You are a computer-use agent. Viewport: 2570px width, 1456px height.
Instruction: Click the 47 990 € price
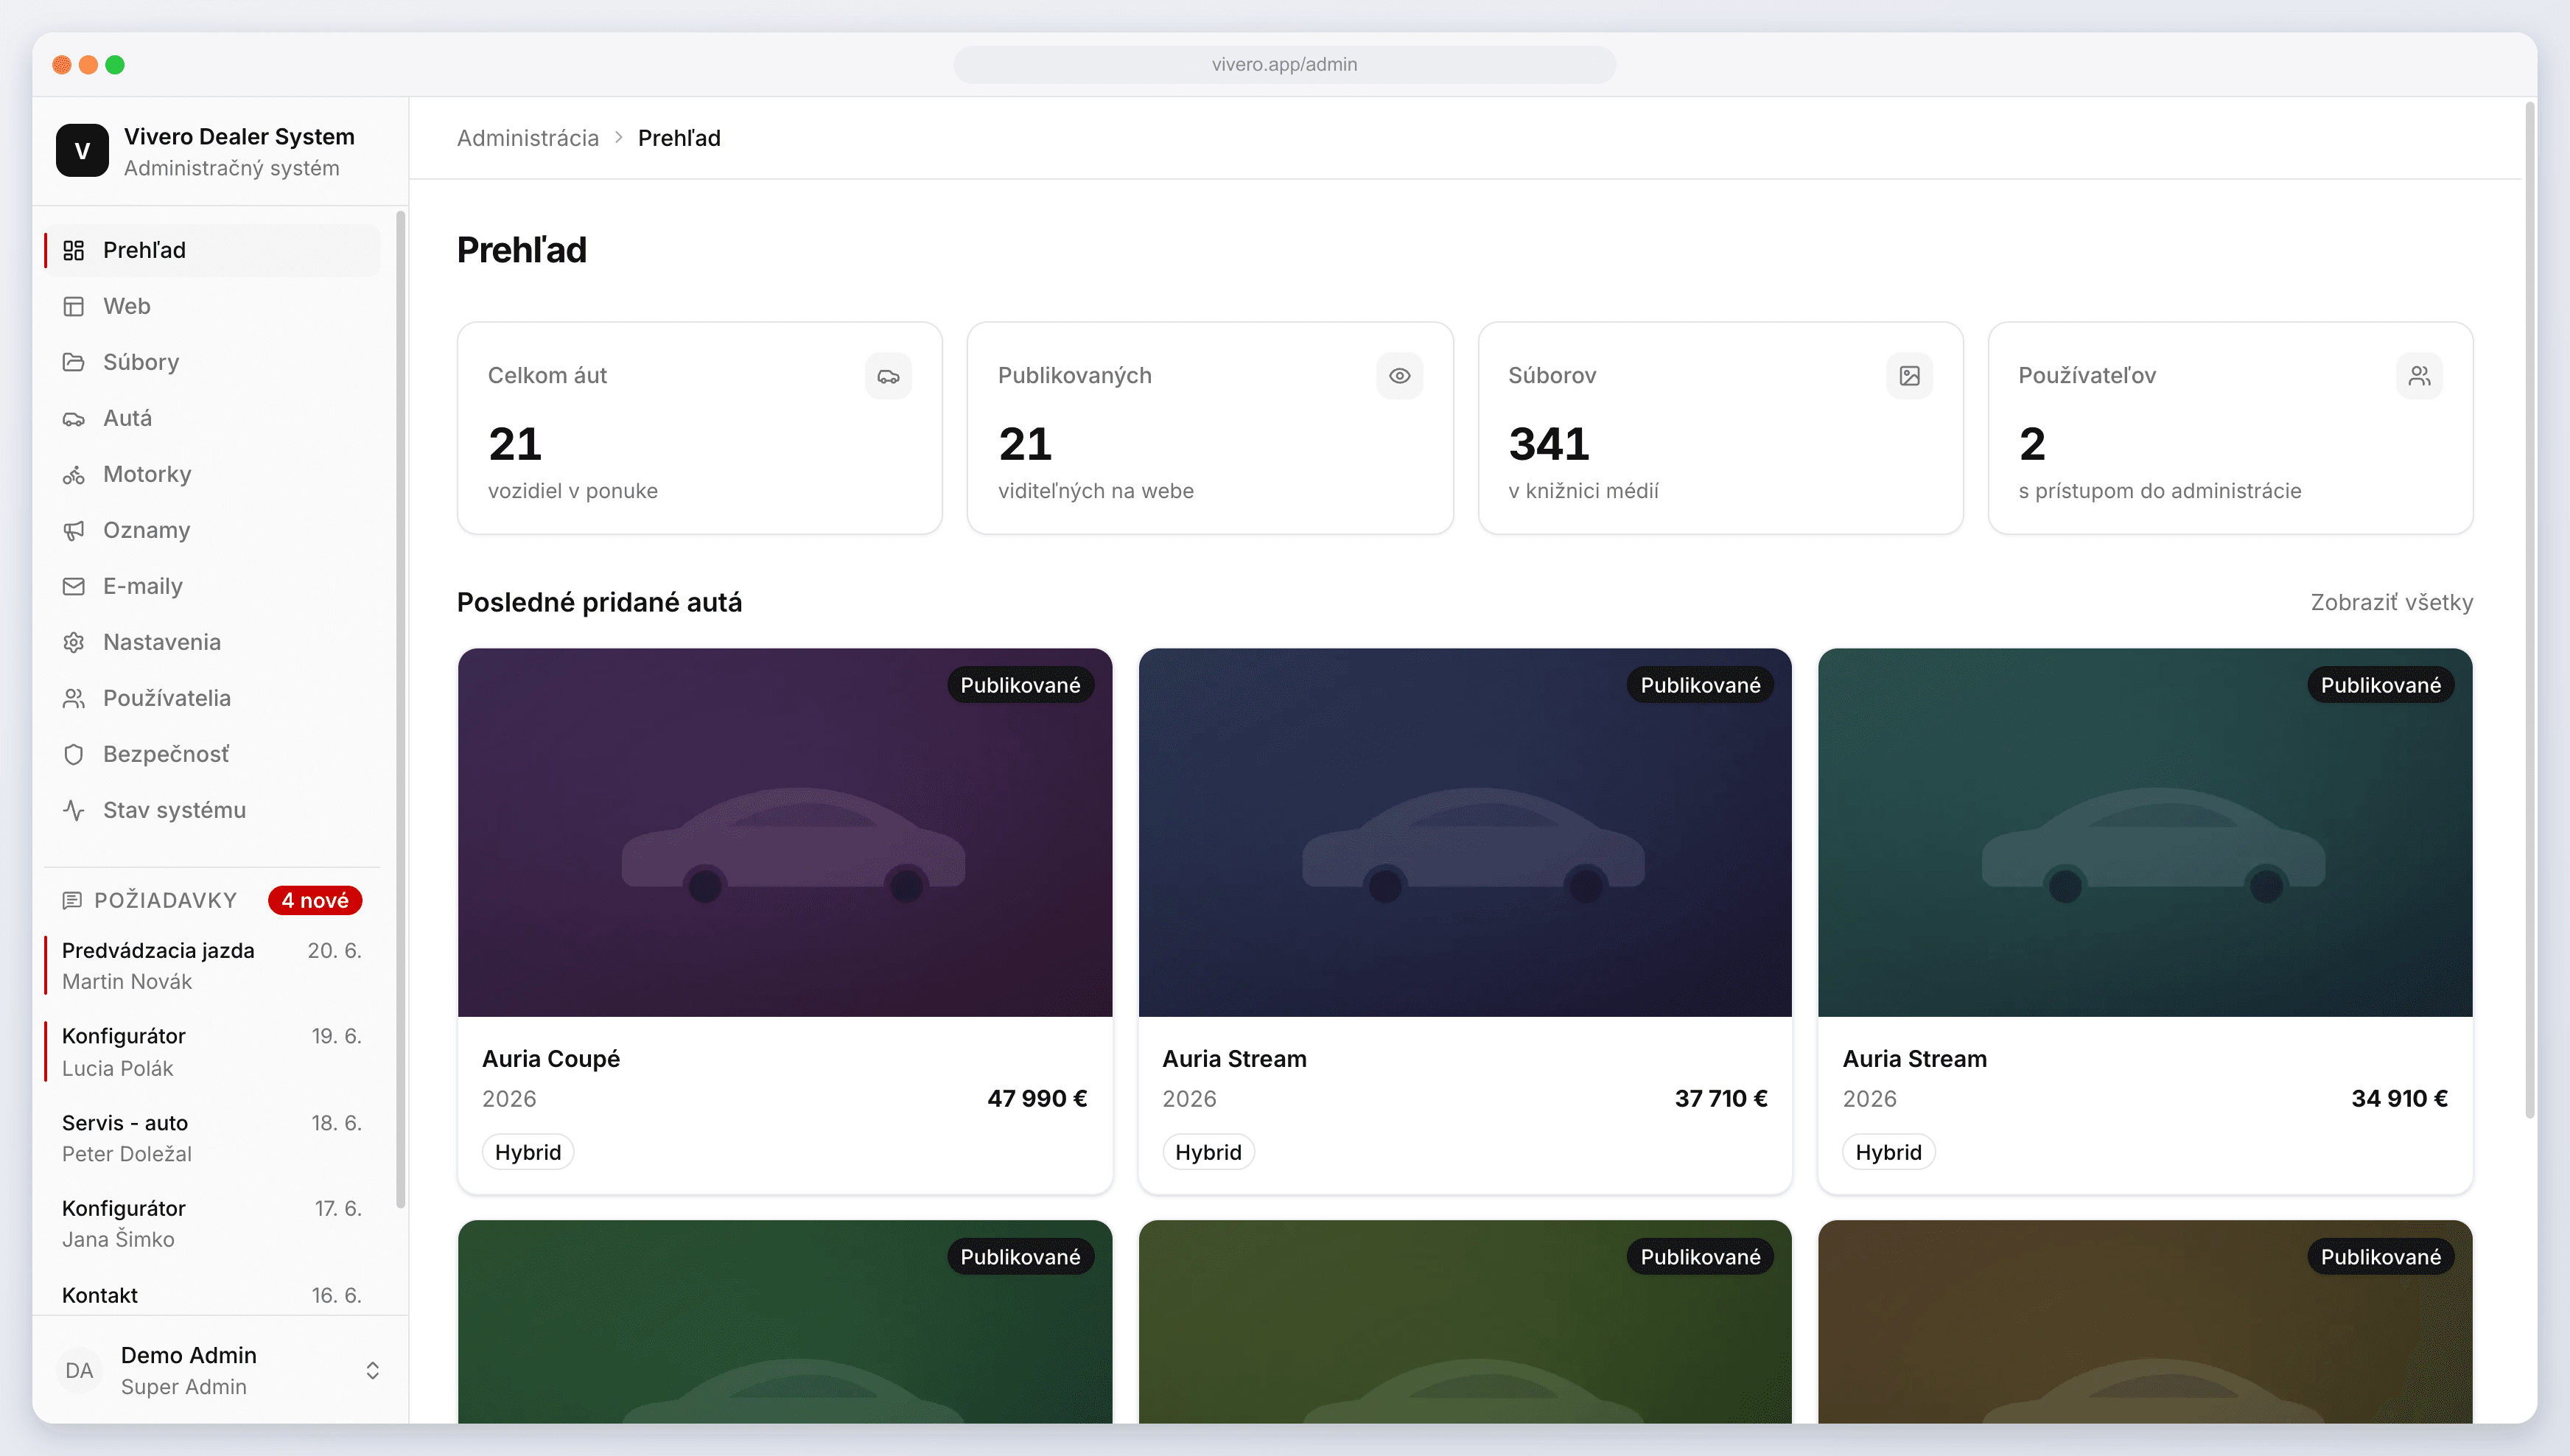(1037, 1098)
